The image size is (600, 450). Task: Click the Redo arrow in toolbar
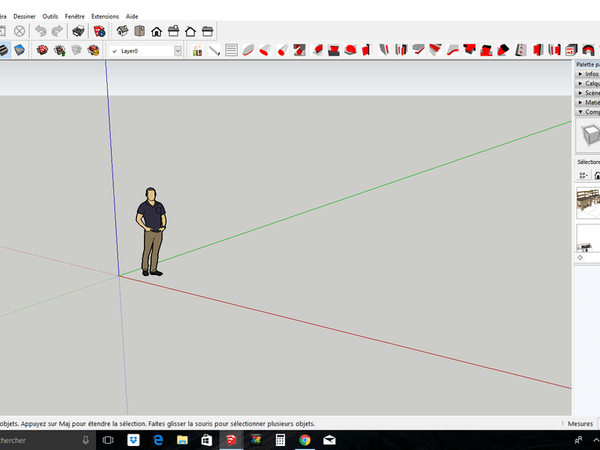(56, 31)
